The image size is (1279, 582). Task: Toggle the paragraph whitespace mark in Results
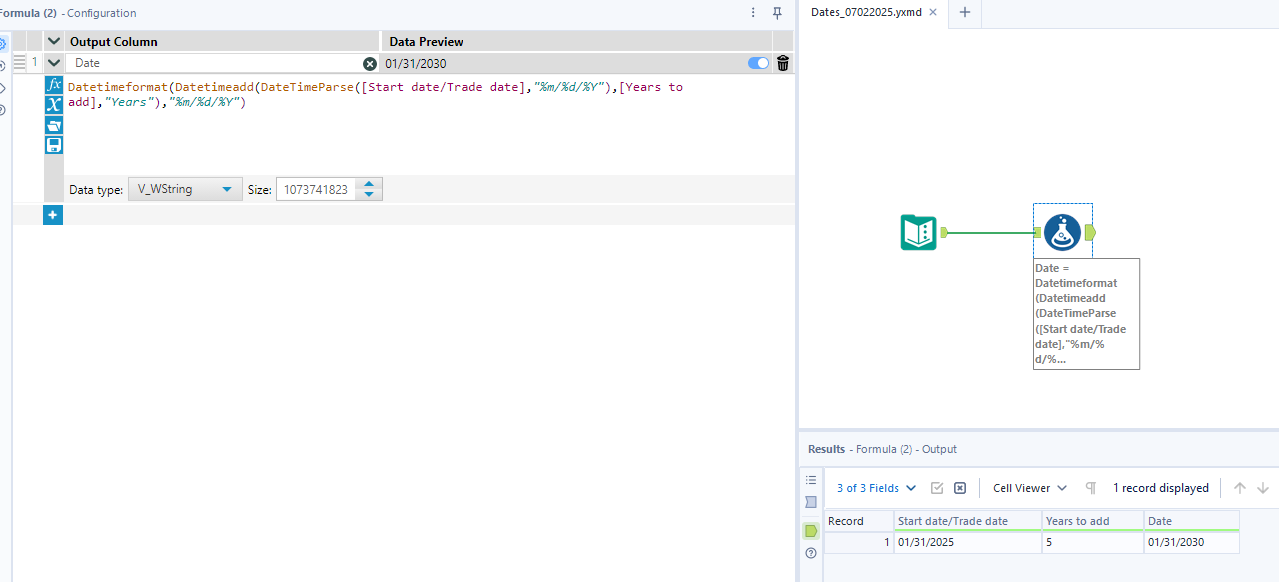(x=1090, y=488)
